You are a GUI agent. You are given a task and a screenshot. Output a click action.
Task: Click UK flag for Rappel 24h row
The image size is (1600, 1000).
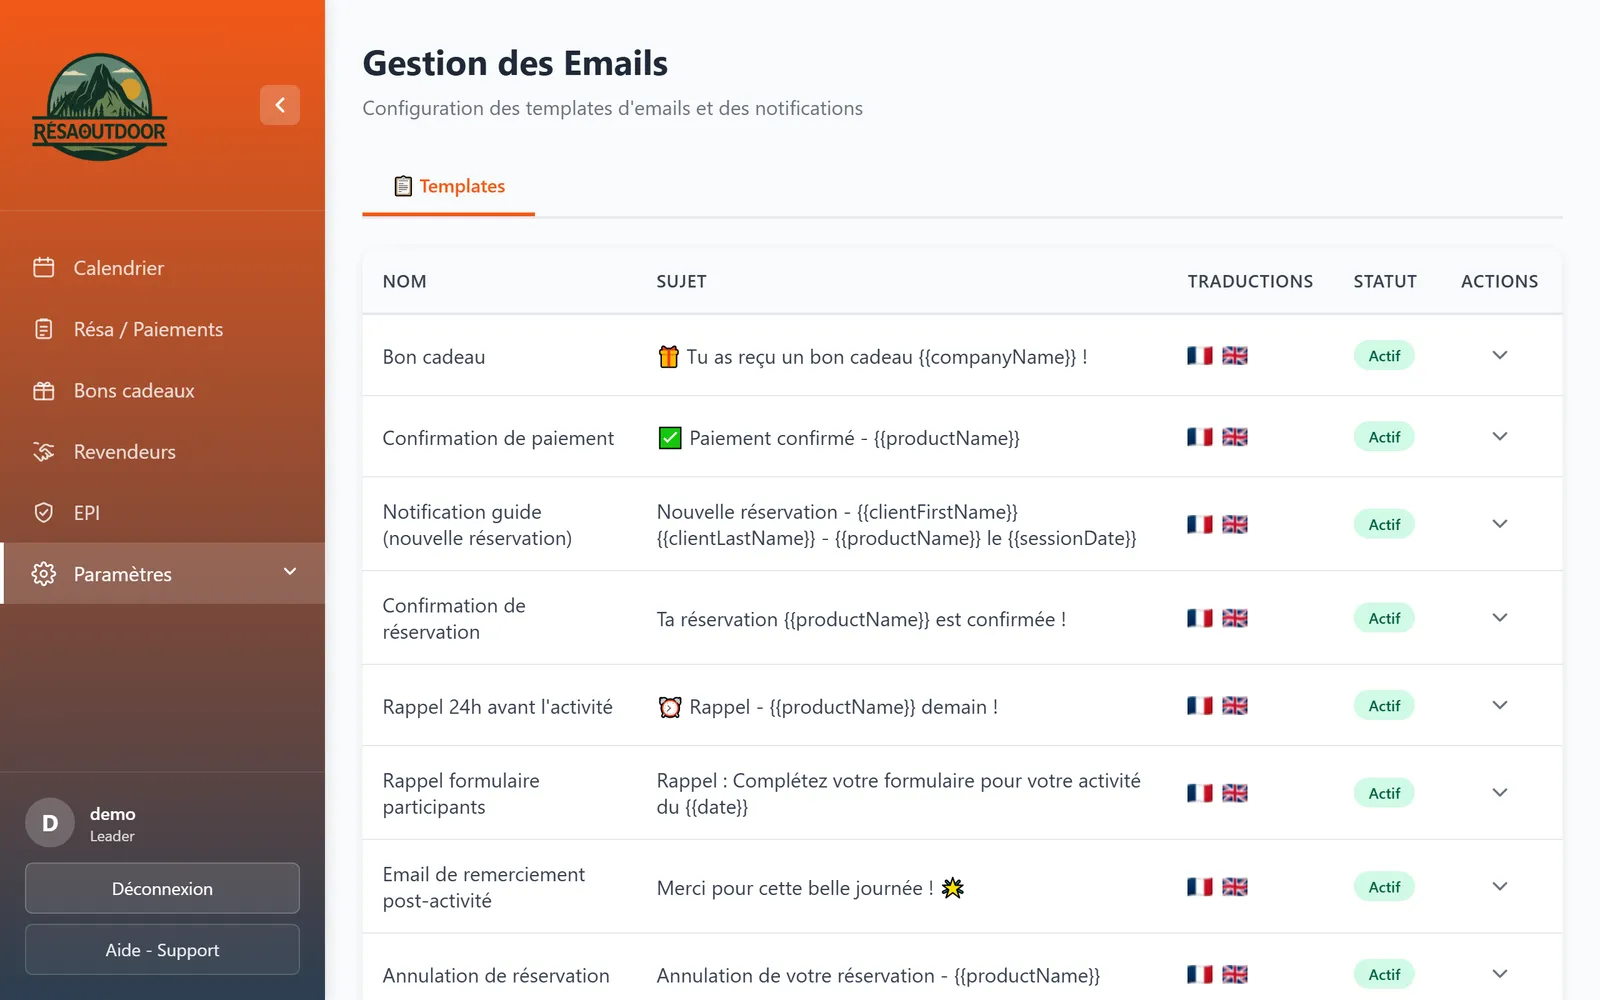point(1235,705)
